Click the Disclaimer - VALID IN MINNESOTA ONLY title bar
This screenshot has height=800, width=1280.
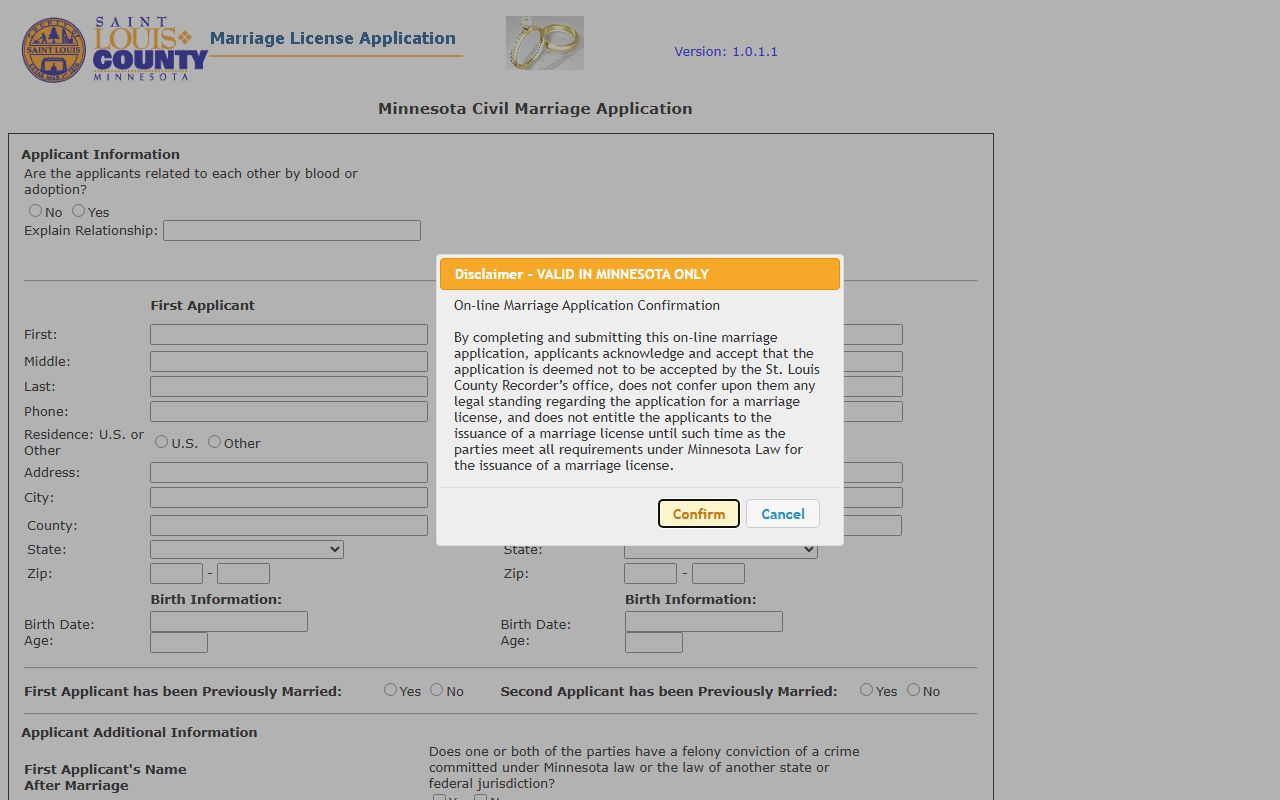click(x=640, y=274)
